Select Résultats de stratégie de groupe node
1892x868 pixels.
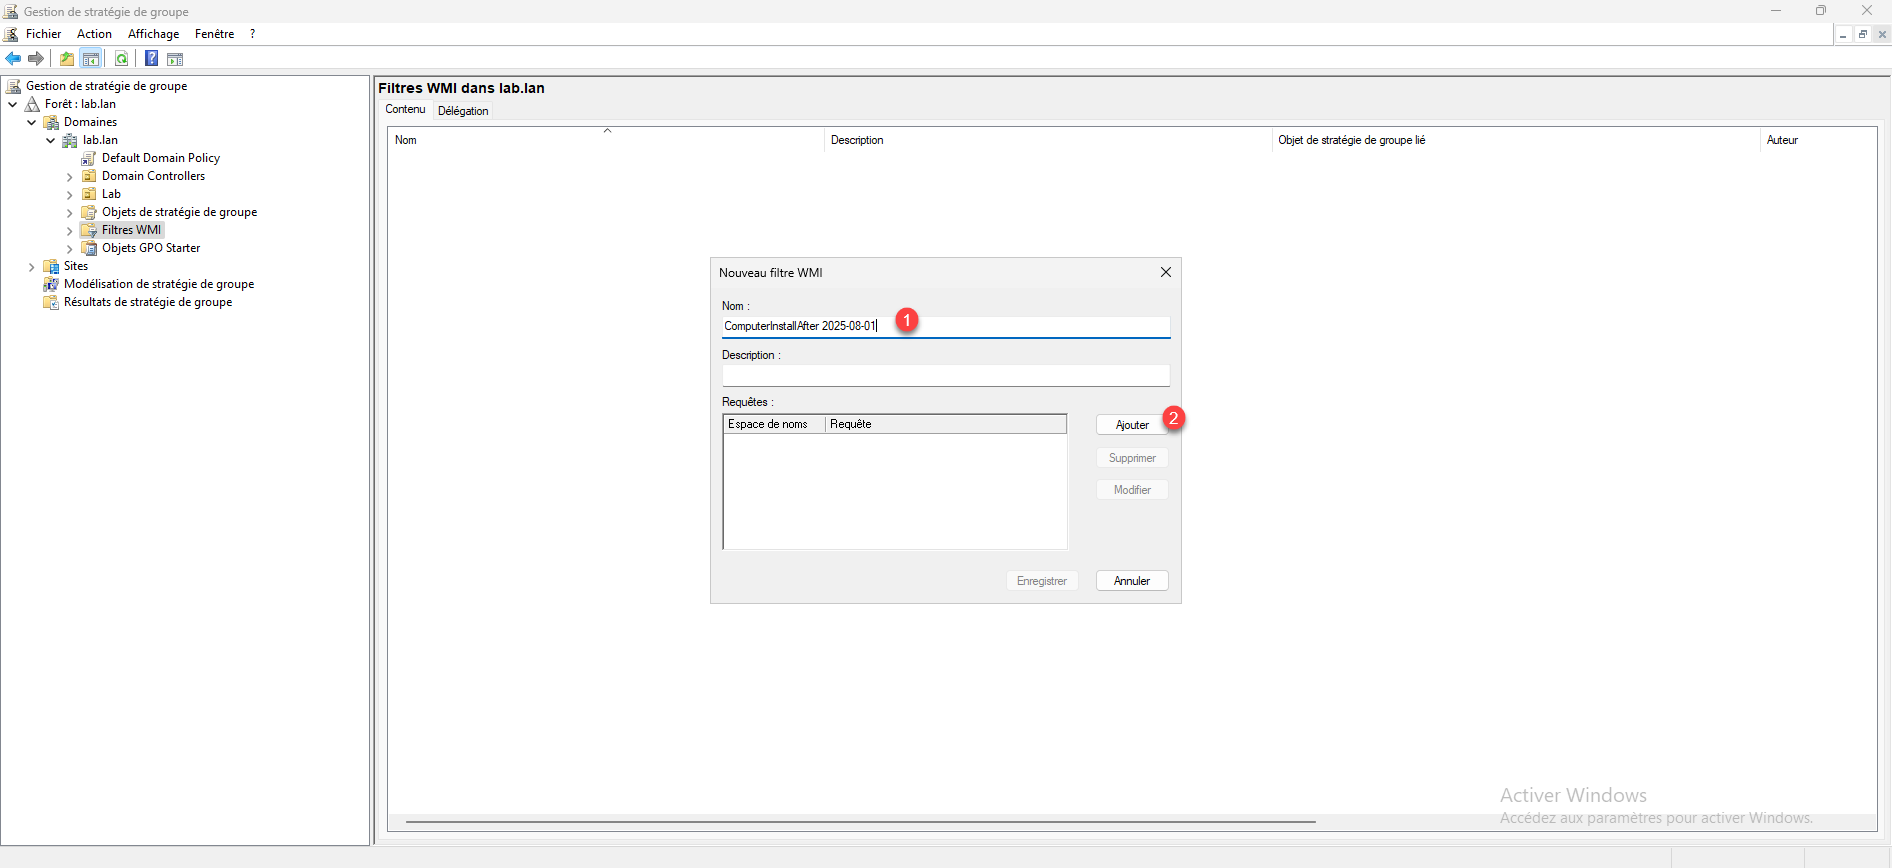pos(147,302)
